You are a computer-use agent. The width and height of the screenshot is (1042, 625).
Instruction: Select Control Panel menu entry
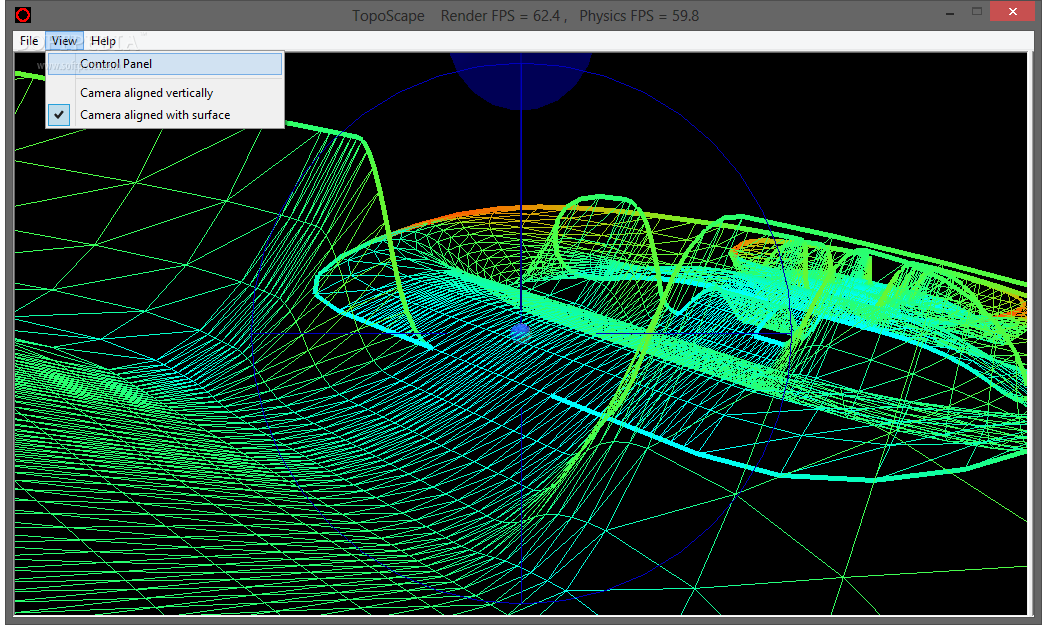click(165, 64)
